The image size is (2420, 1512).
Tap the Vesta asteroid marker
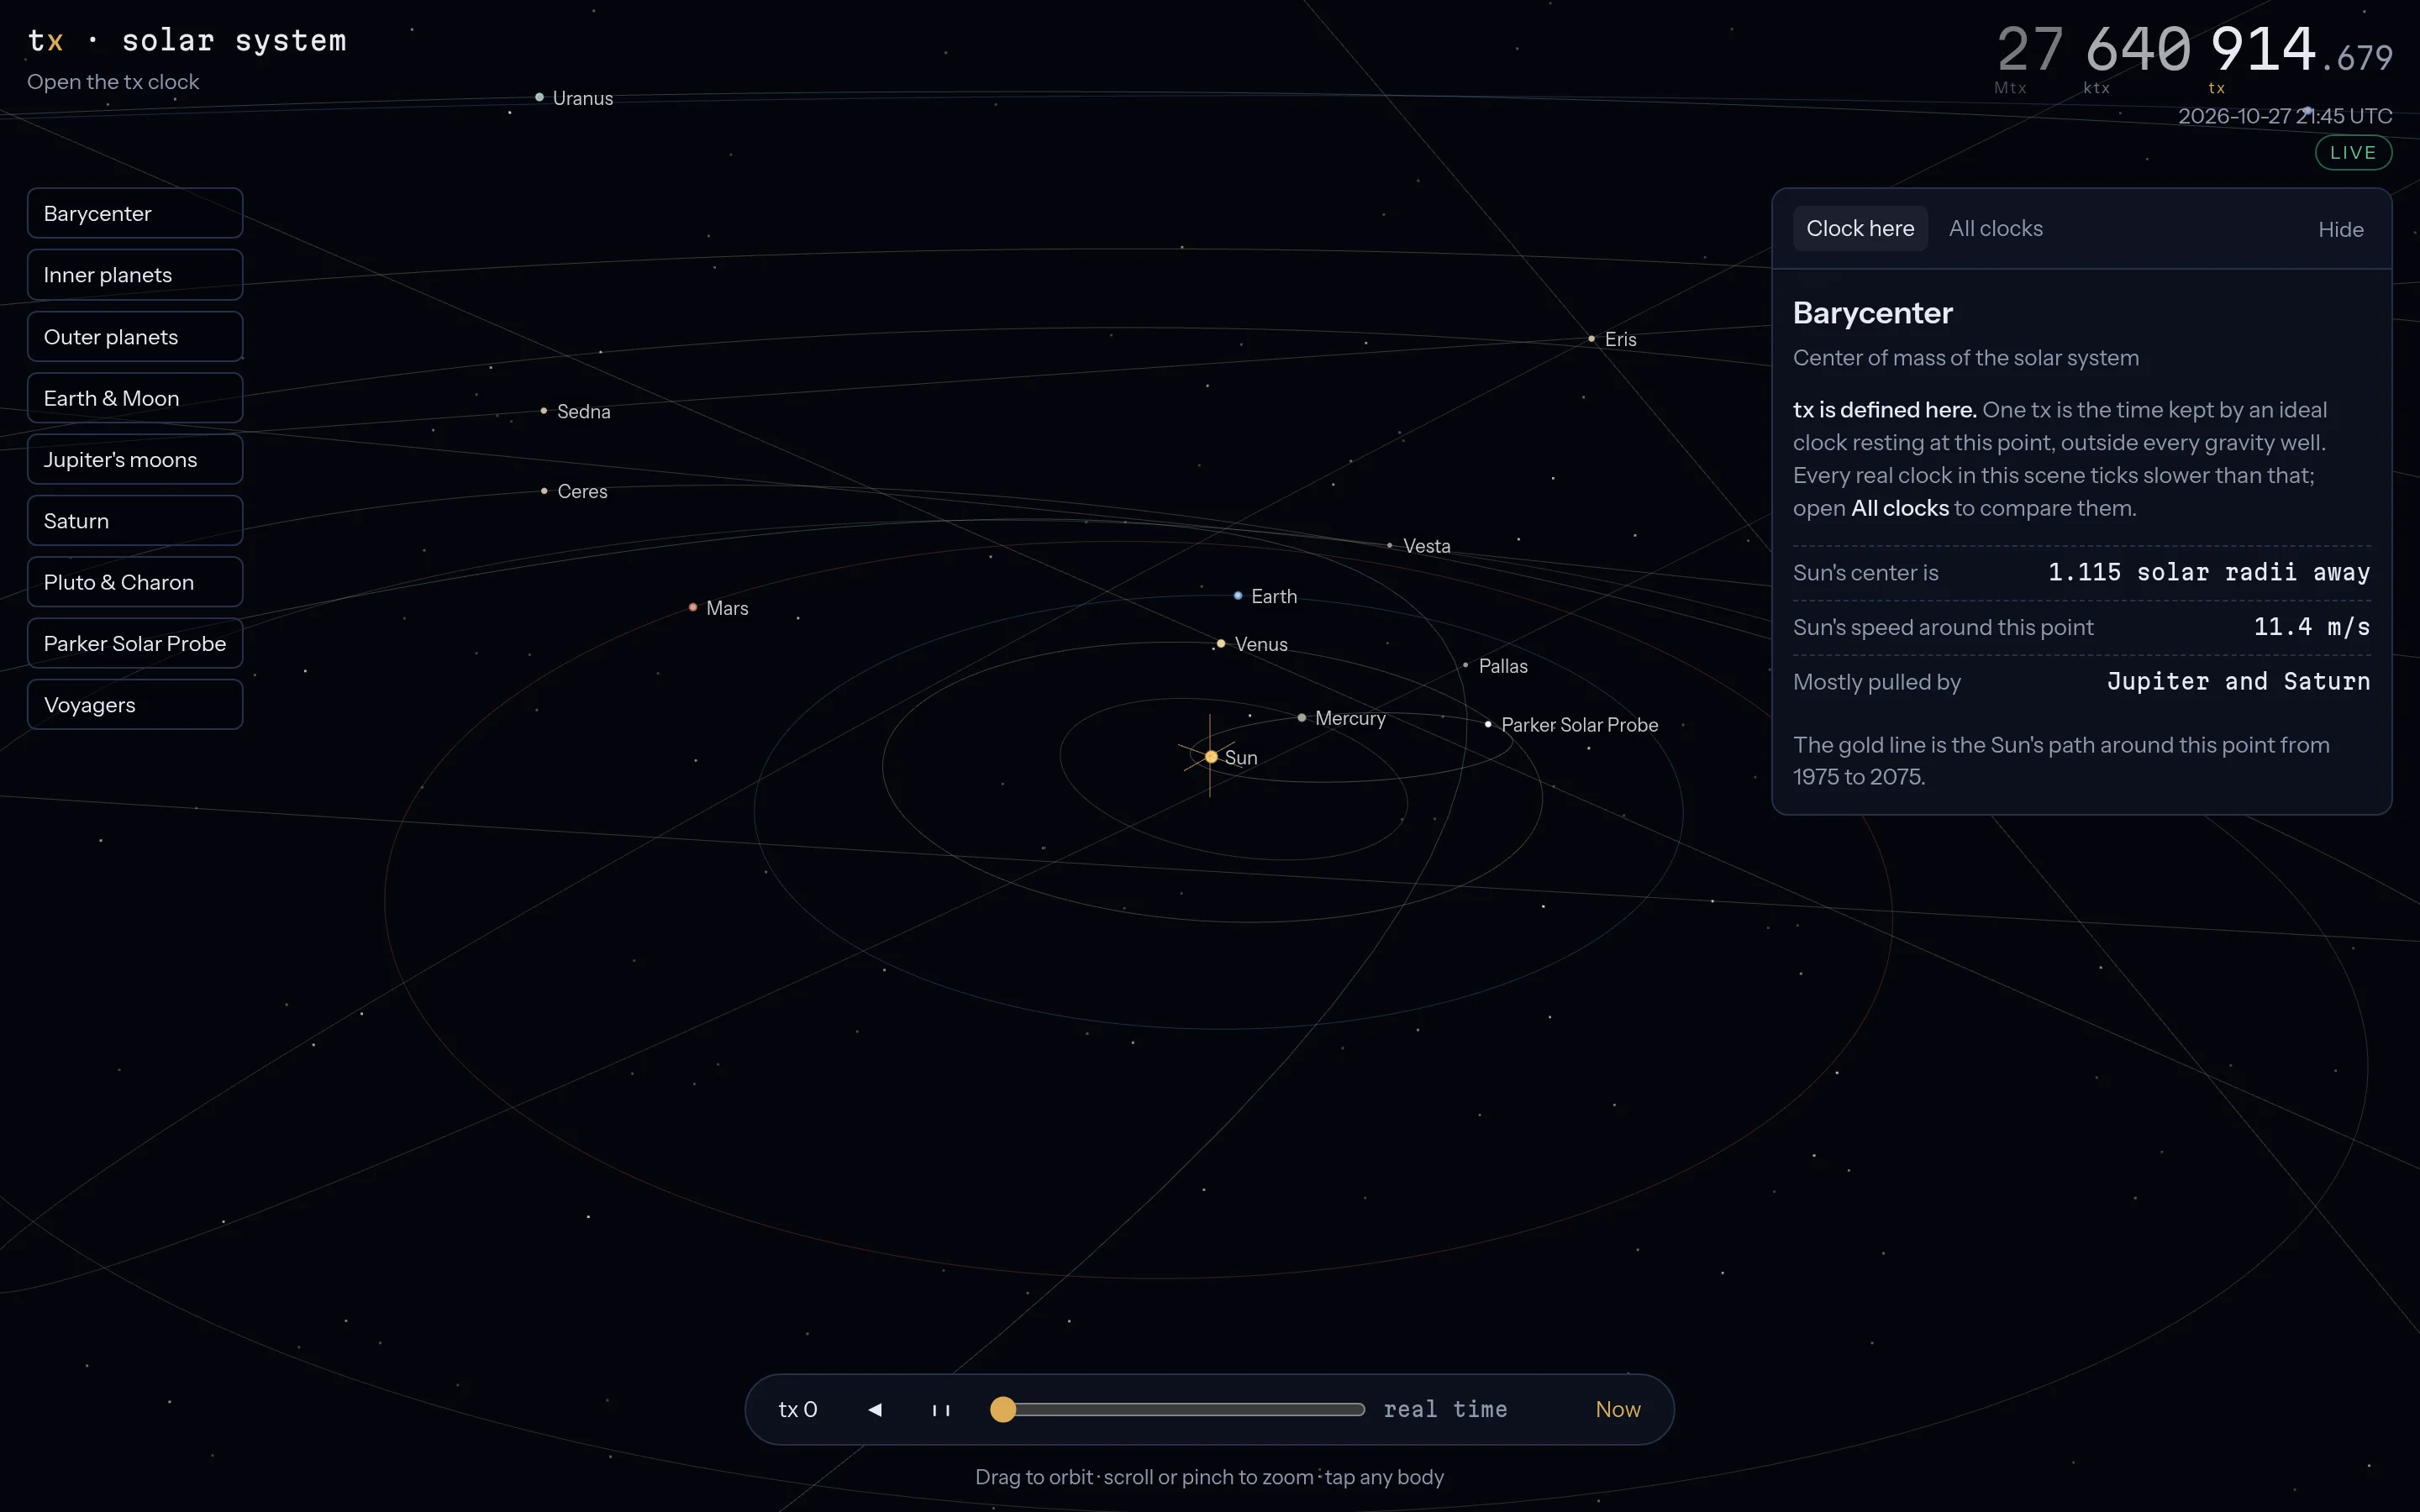(x=1390, y=545)
